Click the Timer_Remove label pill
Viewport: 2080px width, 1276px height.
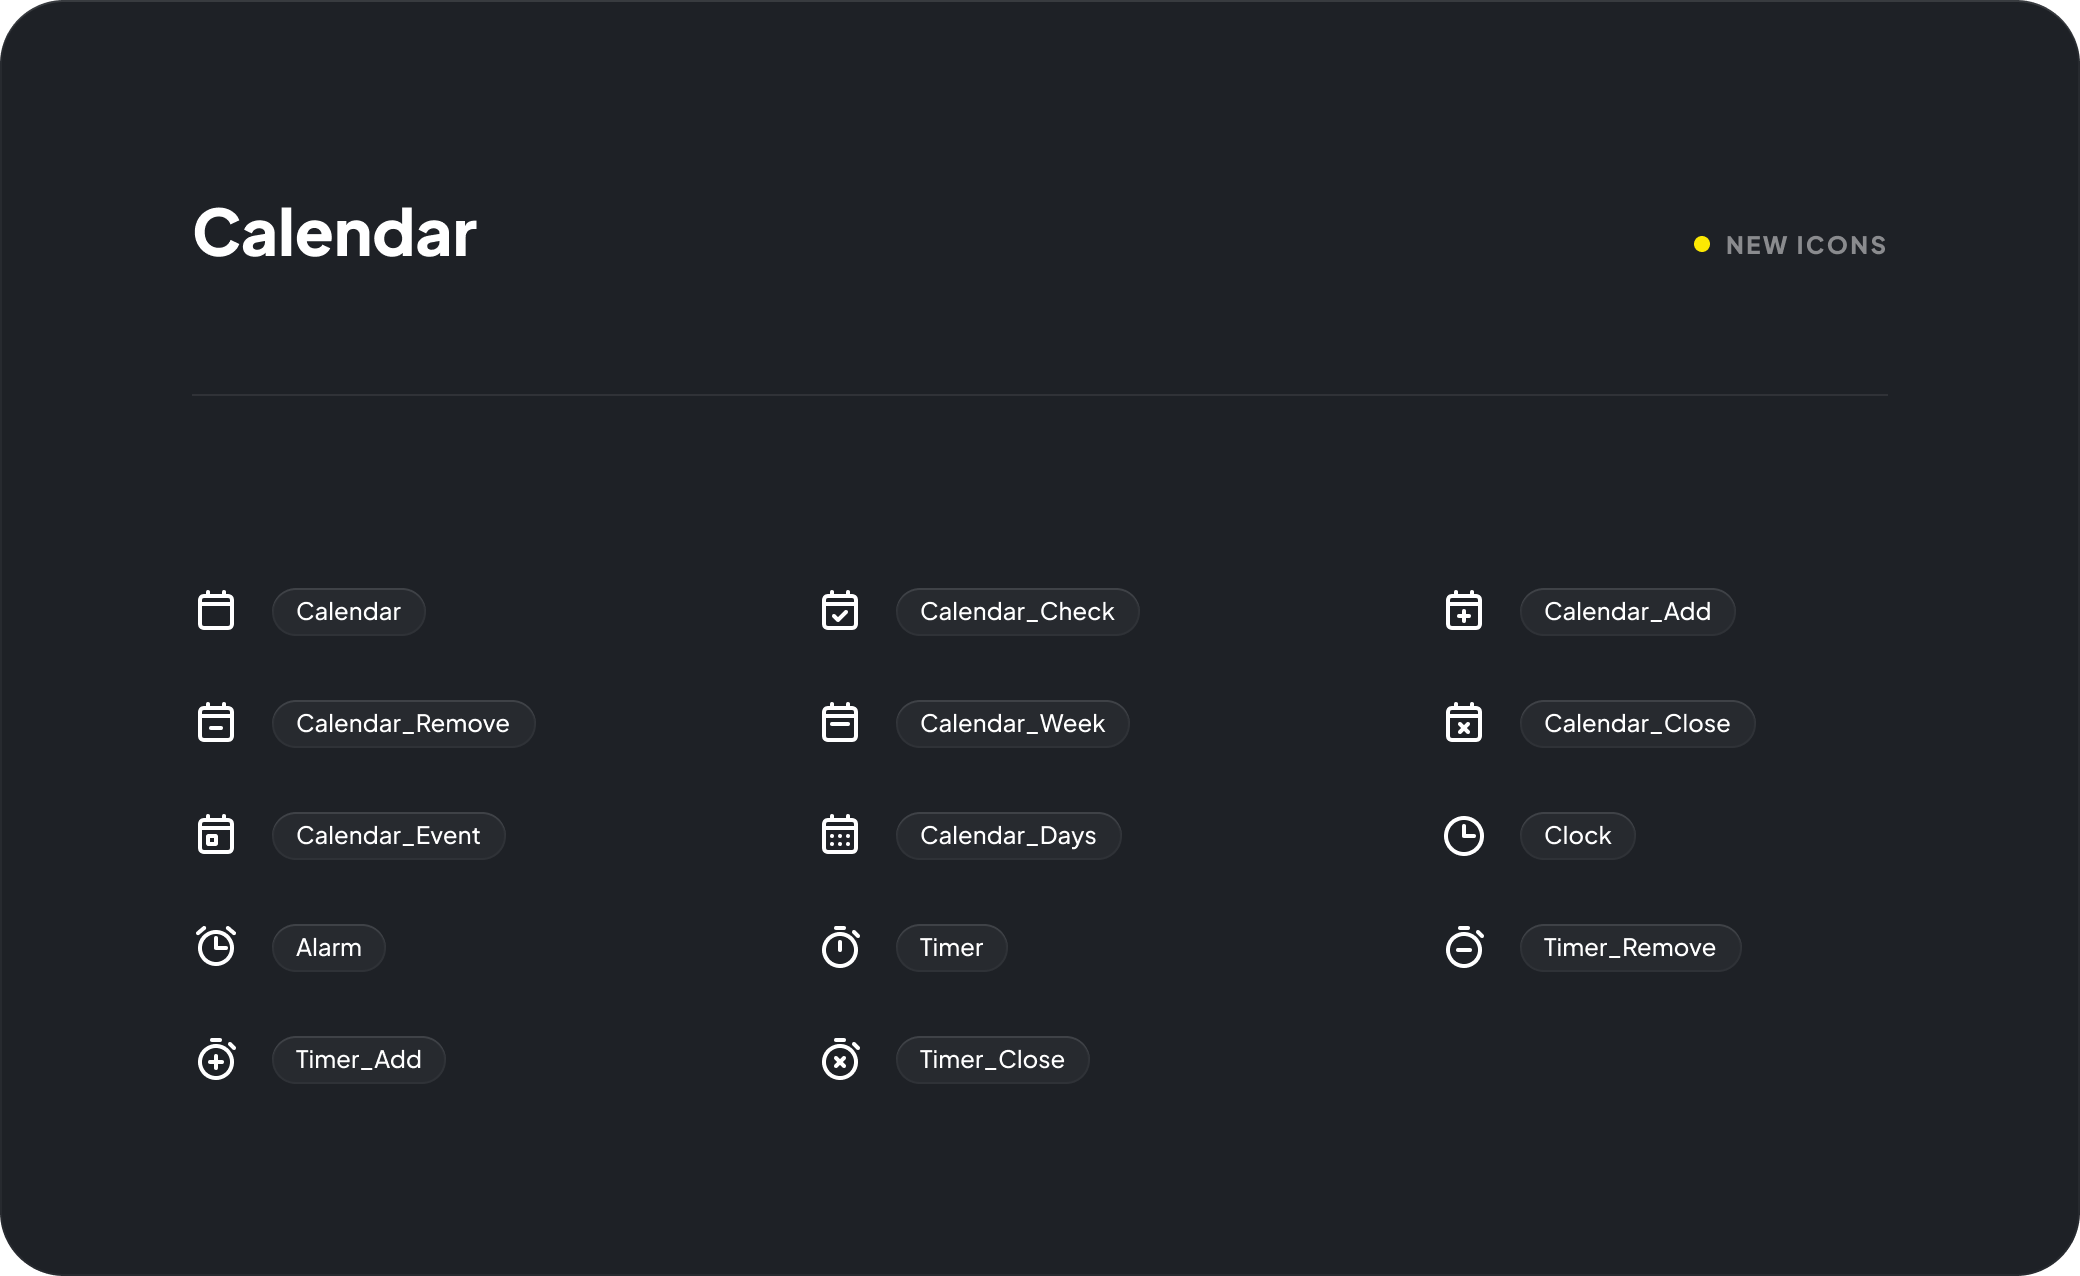[x=1630, y=948]
